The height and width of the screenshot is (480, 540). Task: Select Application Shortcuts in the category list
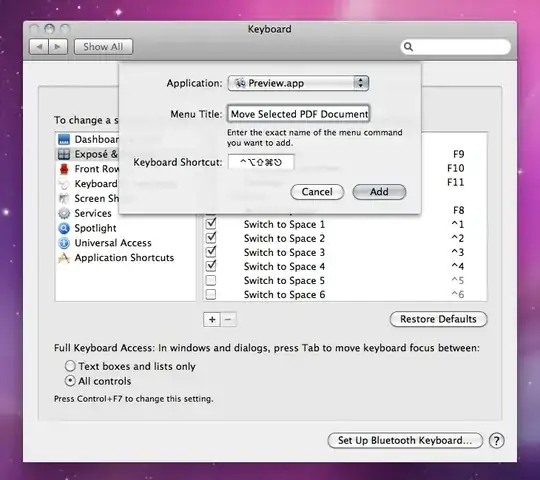point(124,258)
